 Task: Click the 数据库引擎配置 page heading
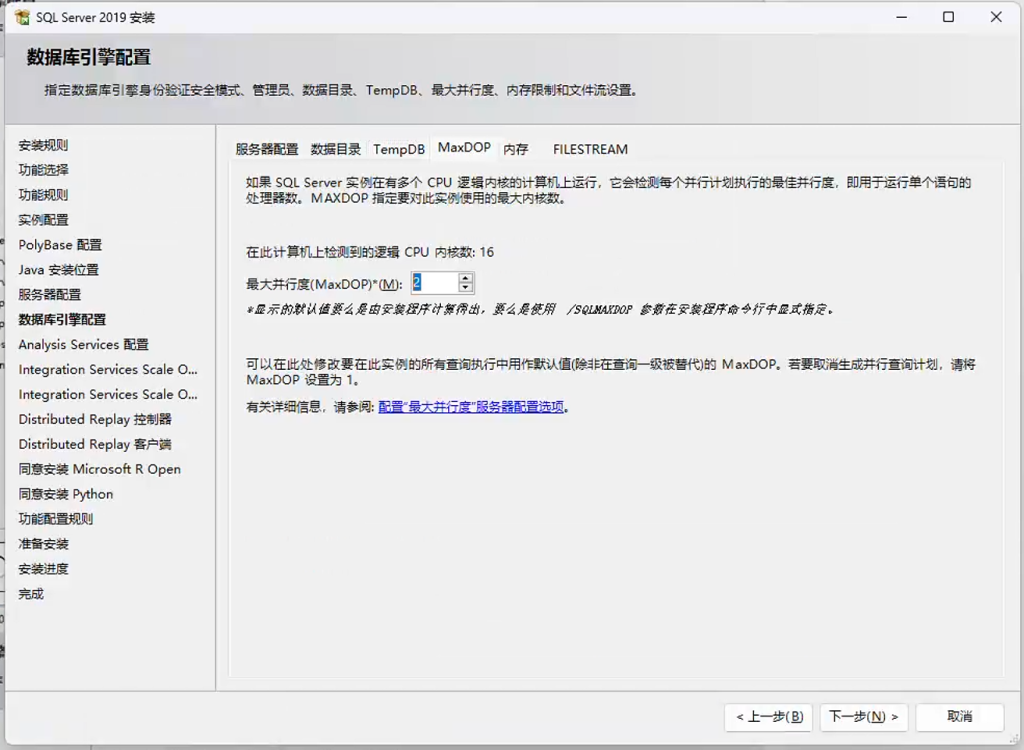tap(89, 57)
